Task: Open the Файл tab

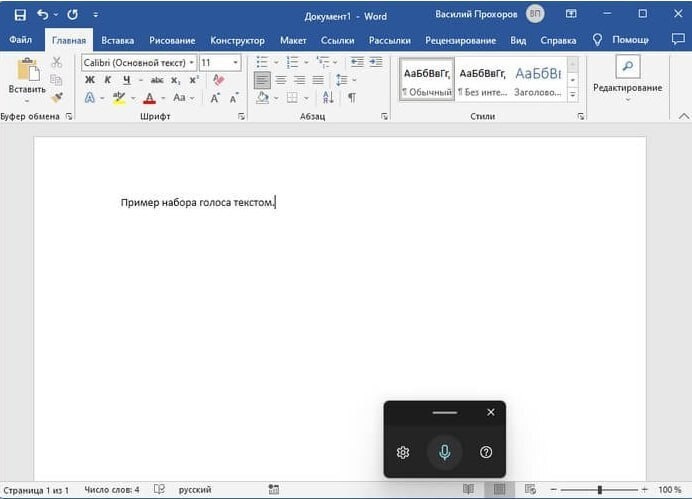Action: pos(20,40)
